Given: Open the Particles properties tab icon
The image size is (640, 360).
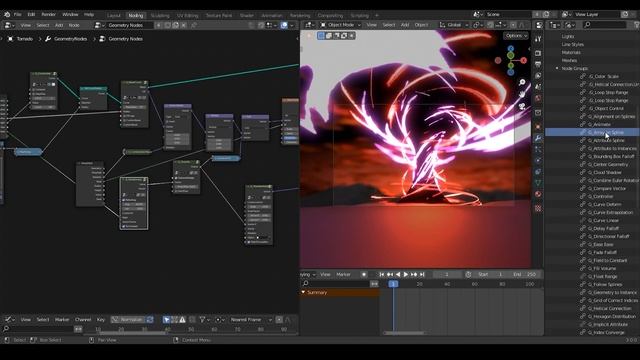Looking at the screenshot, I should (538, 150).
